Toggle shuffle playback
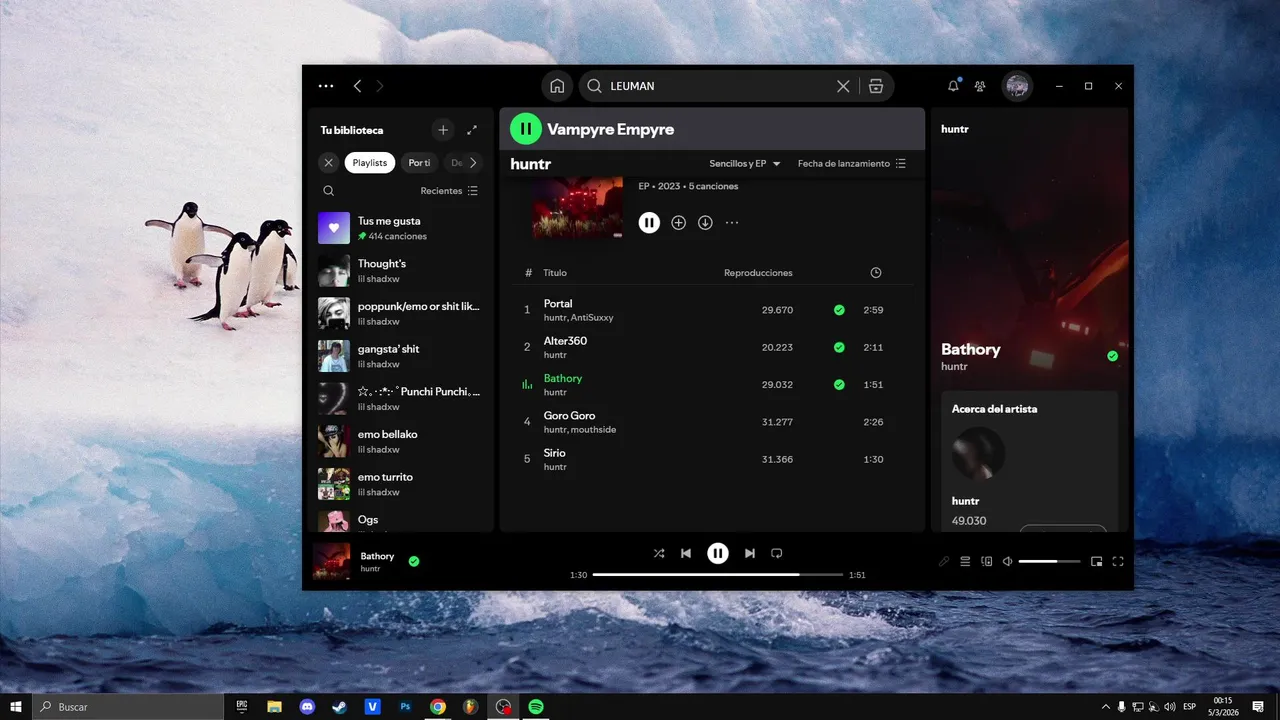 point(659,553)
